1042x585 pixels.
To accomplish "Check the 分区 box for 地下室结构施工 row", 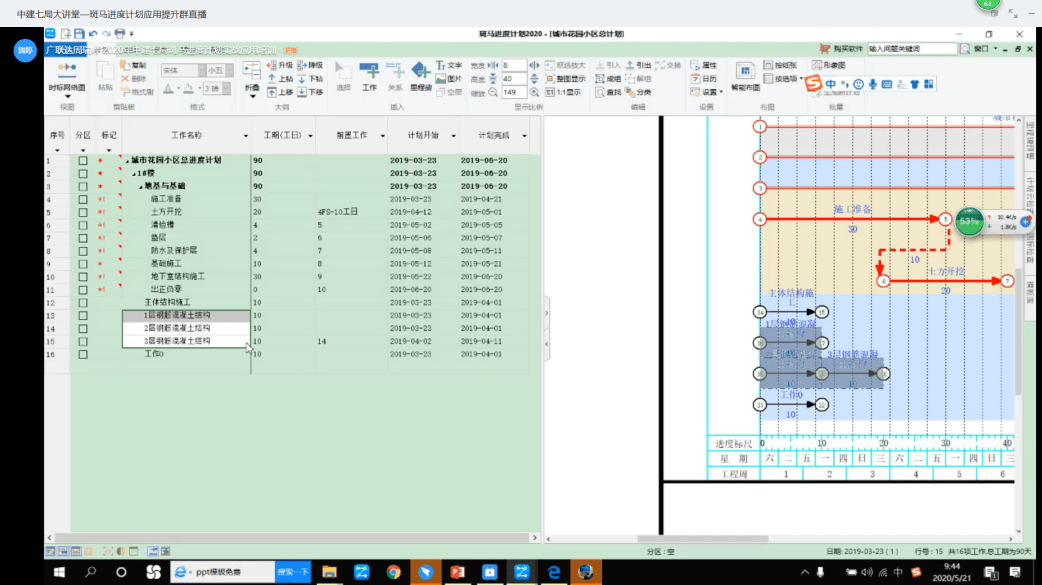I will coord(83,277).
